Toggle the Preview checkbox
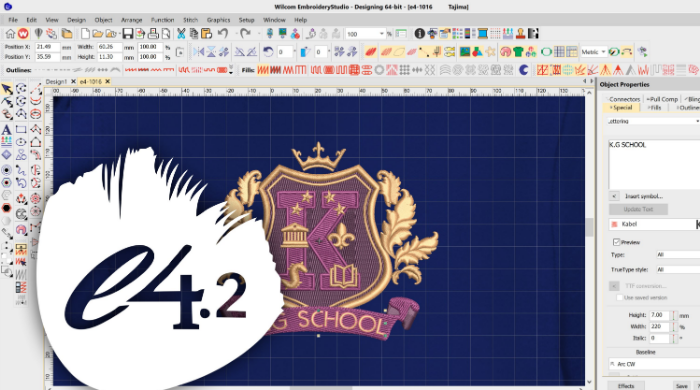The width and height of the screenshot is (700, 390). [617, 242]
